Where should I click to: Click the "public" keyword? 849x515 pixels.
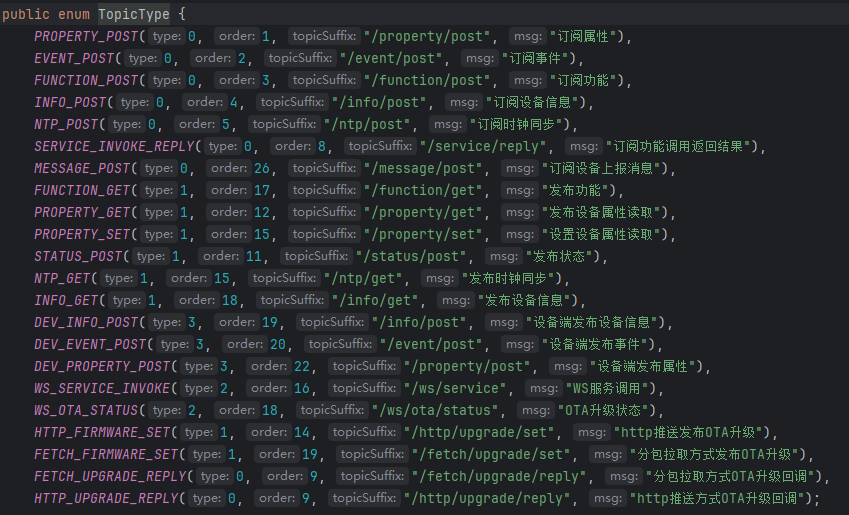pos(26,14)
